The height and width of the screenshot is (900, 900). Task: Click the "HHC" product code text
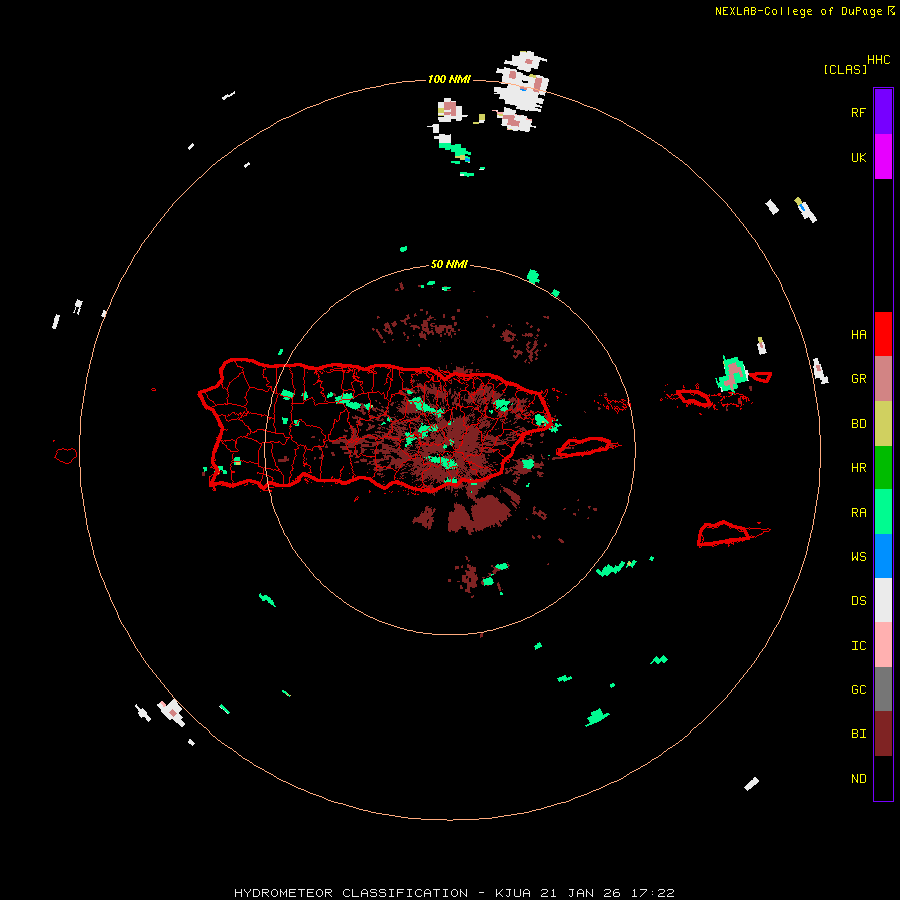click(x=878, y=60)
